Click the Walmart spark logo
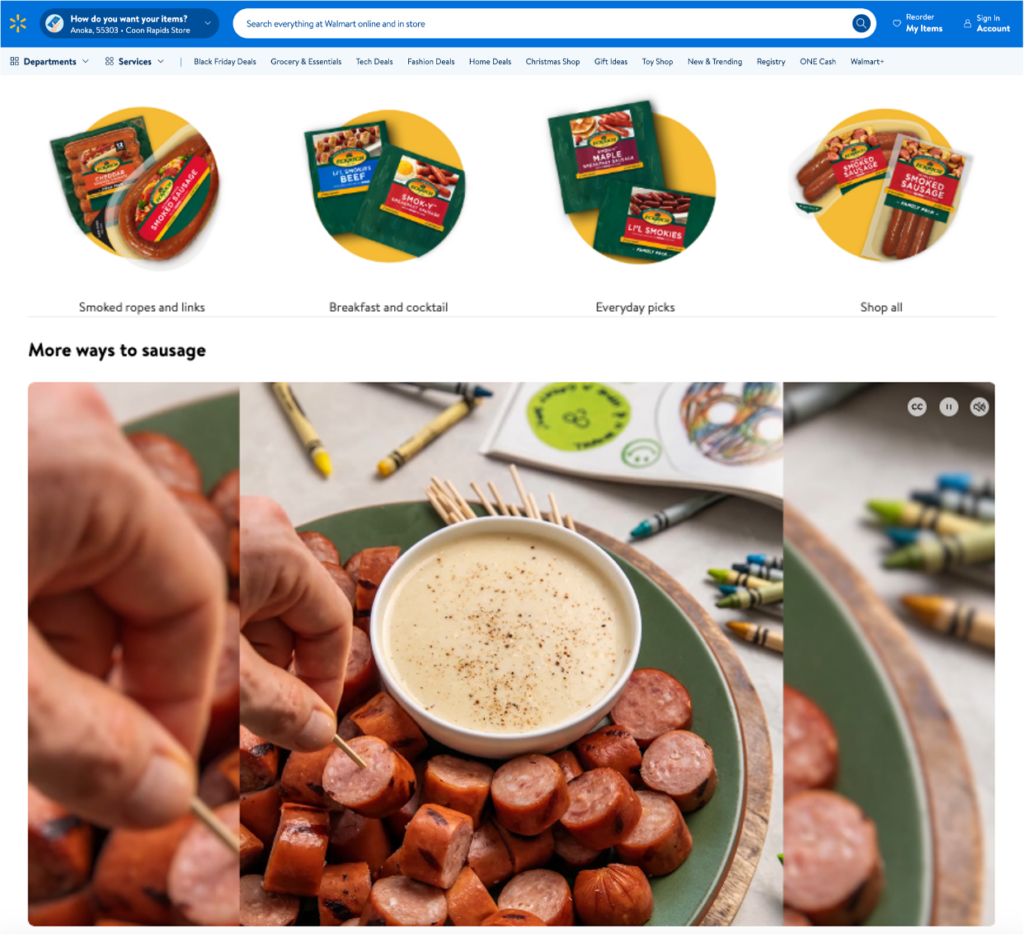This screenshot has width=1024, height=937. [18, 24]
